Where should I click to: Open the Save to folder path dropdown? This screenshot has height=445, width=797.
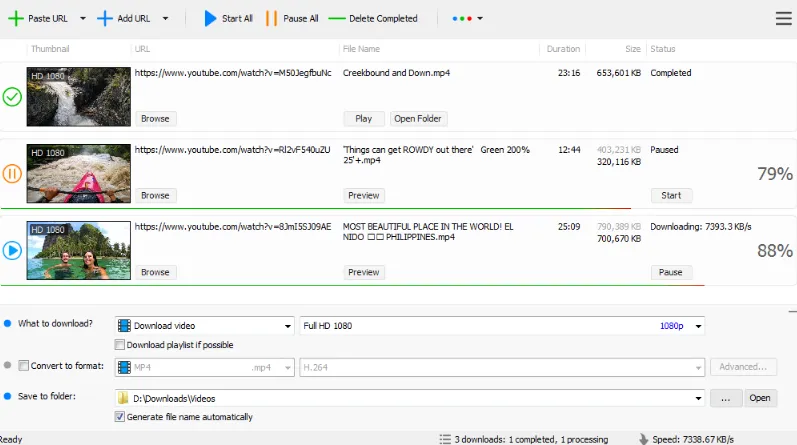(x=698, y=398)
